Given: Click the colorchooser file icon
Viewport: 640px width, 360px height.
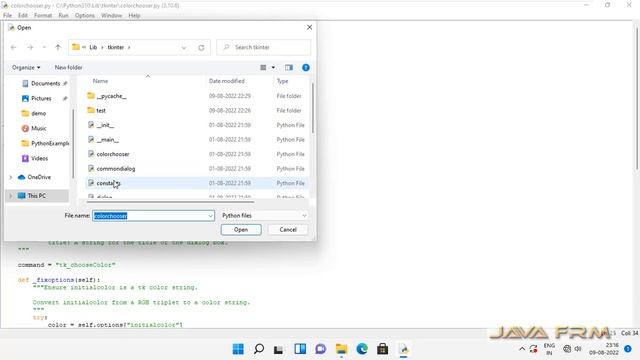Looking at the screenshot, I should pyautogui.click(x=91, y=154).
